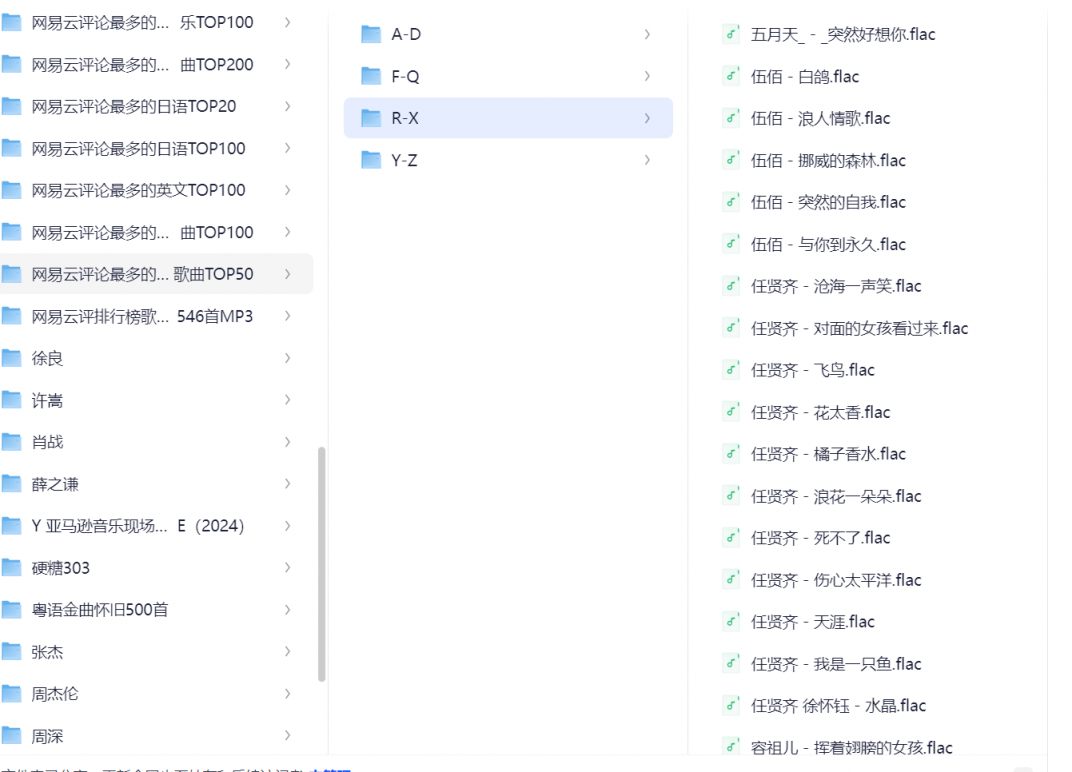
Task: Expand the 许嵩 folder arrow
Action: point(287,400)
